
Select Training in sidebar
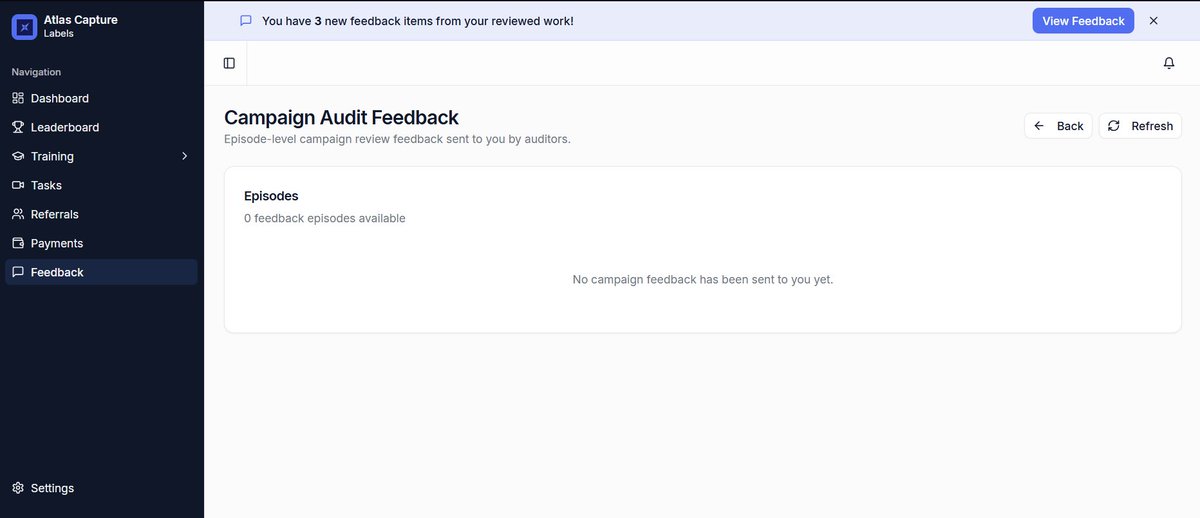point(52,156)
